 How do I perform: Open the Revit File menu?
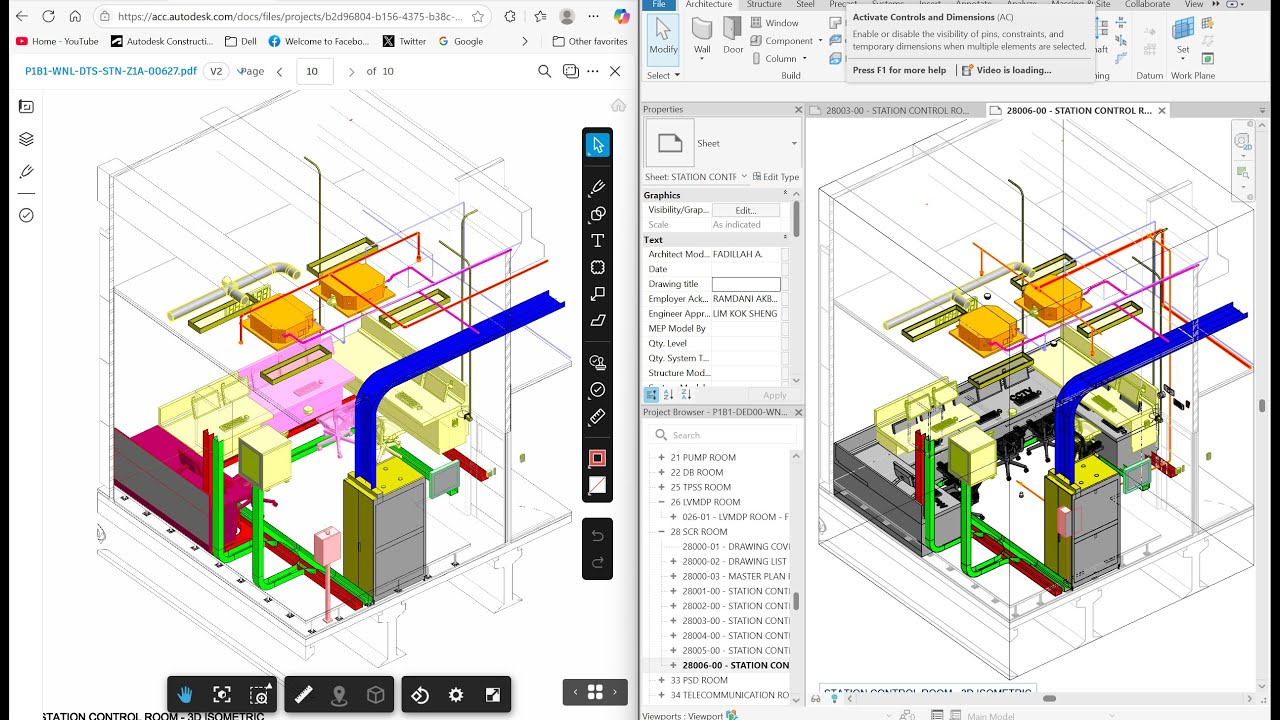[659, 4]
